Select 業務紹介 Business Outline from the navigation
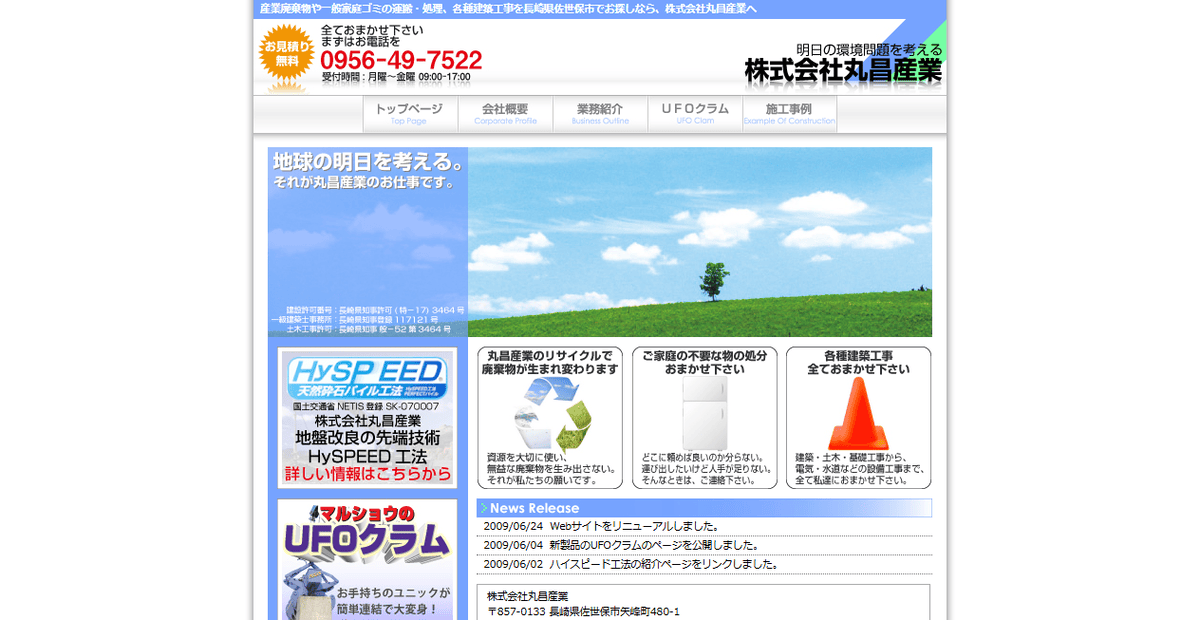This screenshot has width=1200, height=620. tap(600, 112)
